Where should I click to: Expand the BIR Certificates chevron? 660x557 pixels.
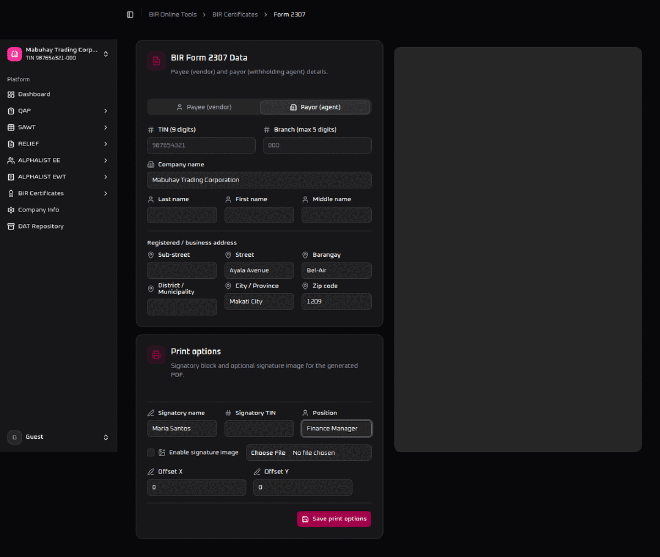click(106, 193)
